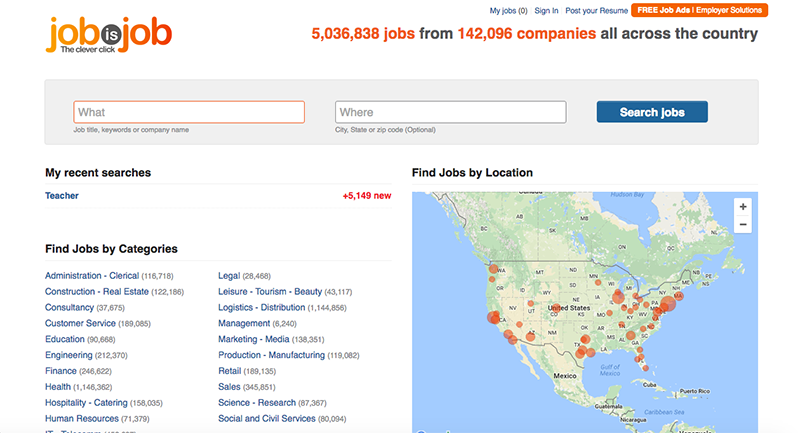Image resolution: width=800 pixels, height=433 pixels.
Task: Click the job marker near Florida
Action: tap(640, 358)
